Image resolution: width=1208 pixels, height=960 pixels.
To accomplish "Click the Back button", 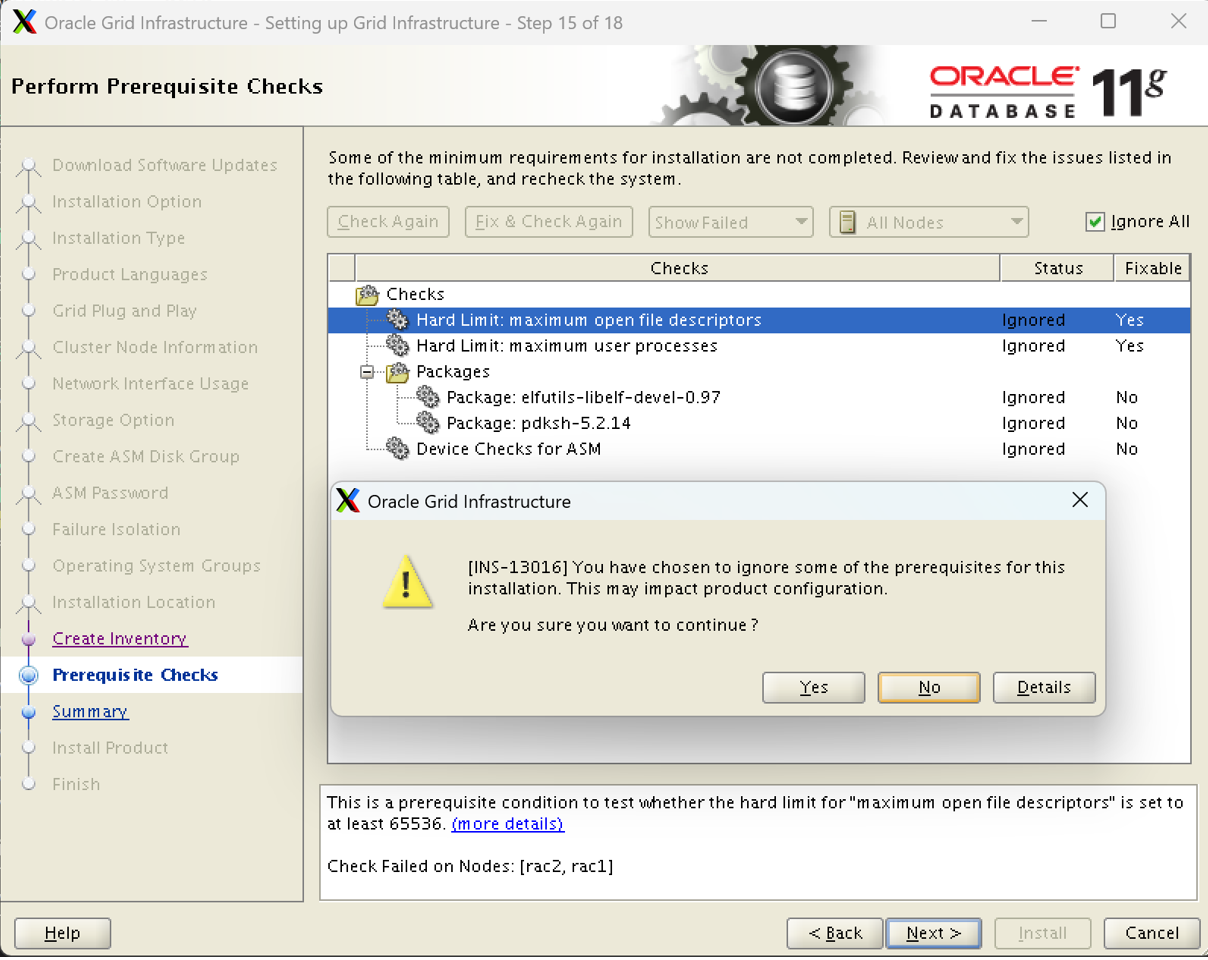I will coord(835,933).
